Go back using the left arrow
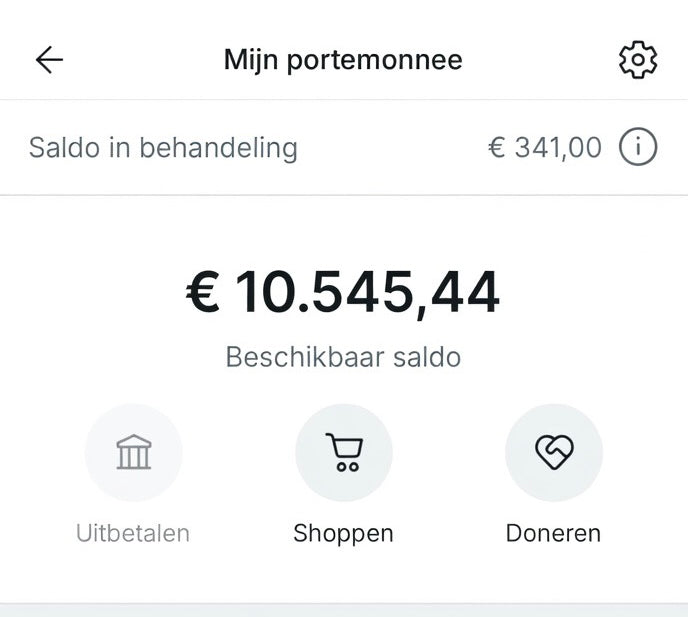The width and height of the screenshot is (688, 617). point(49,60)
